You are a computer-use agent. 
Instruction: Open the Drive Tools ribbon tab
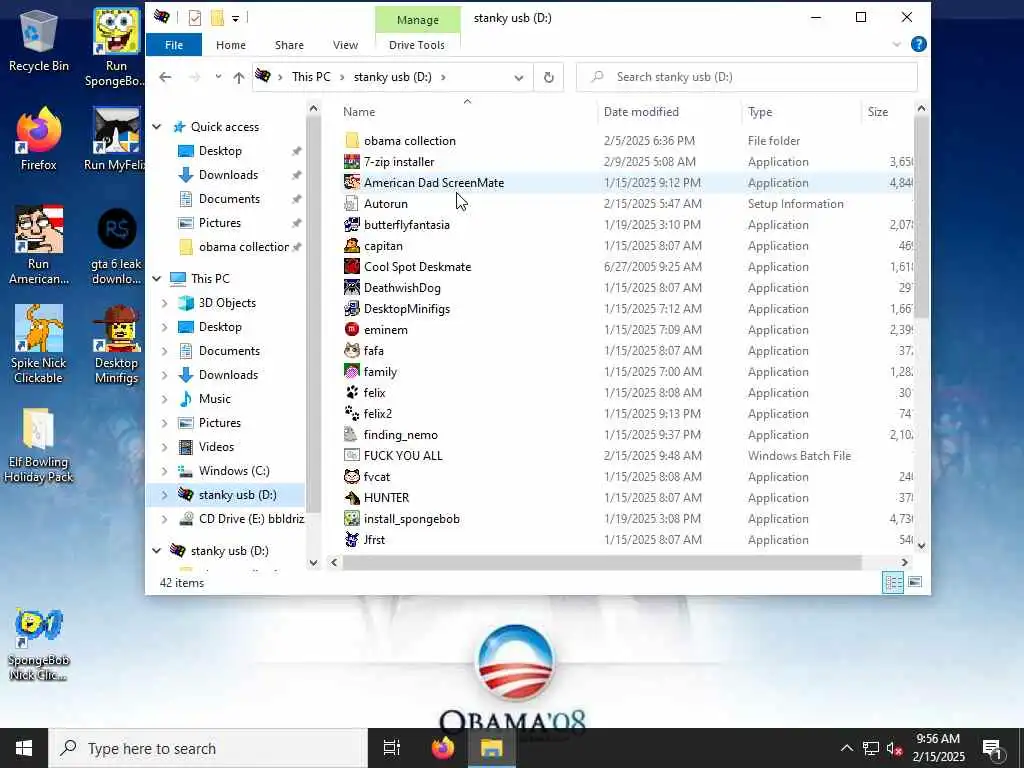(x=417, y=45)
